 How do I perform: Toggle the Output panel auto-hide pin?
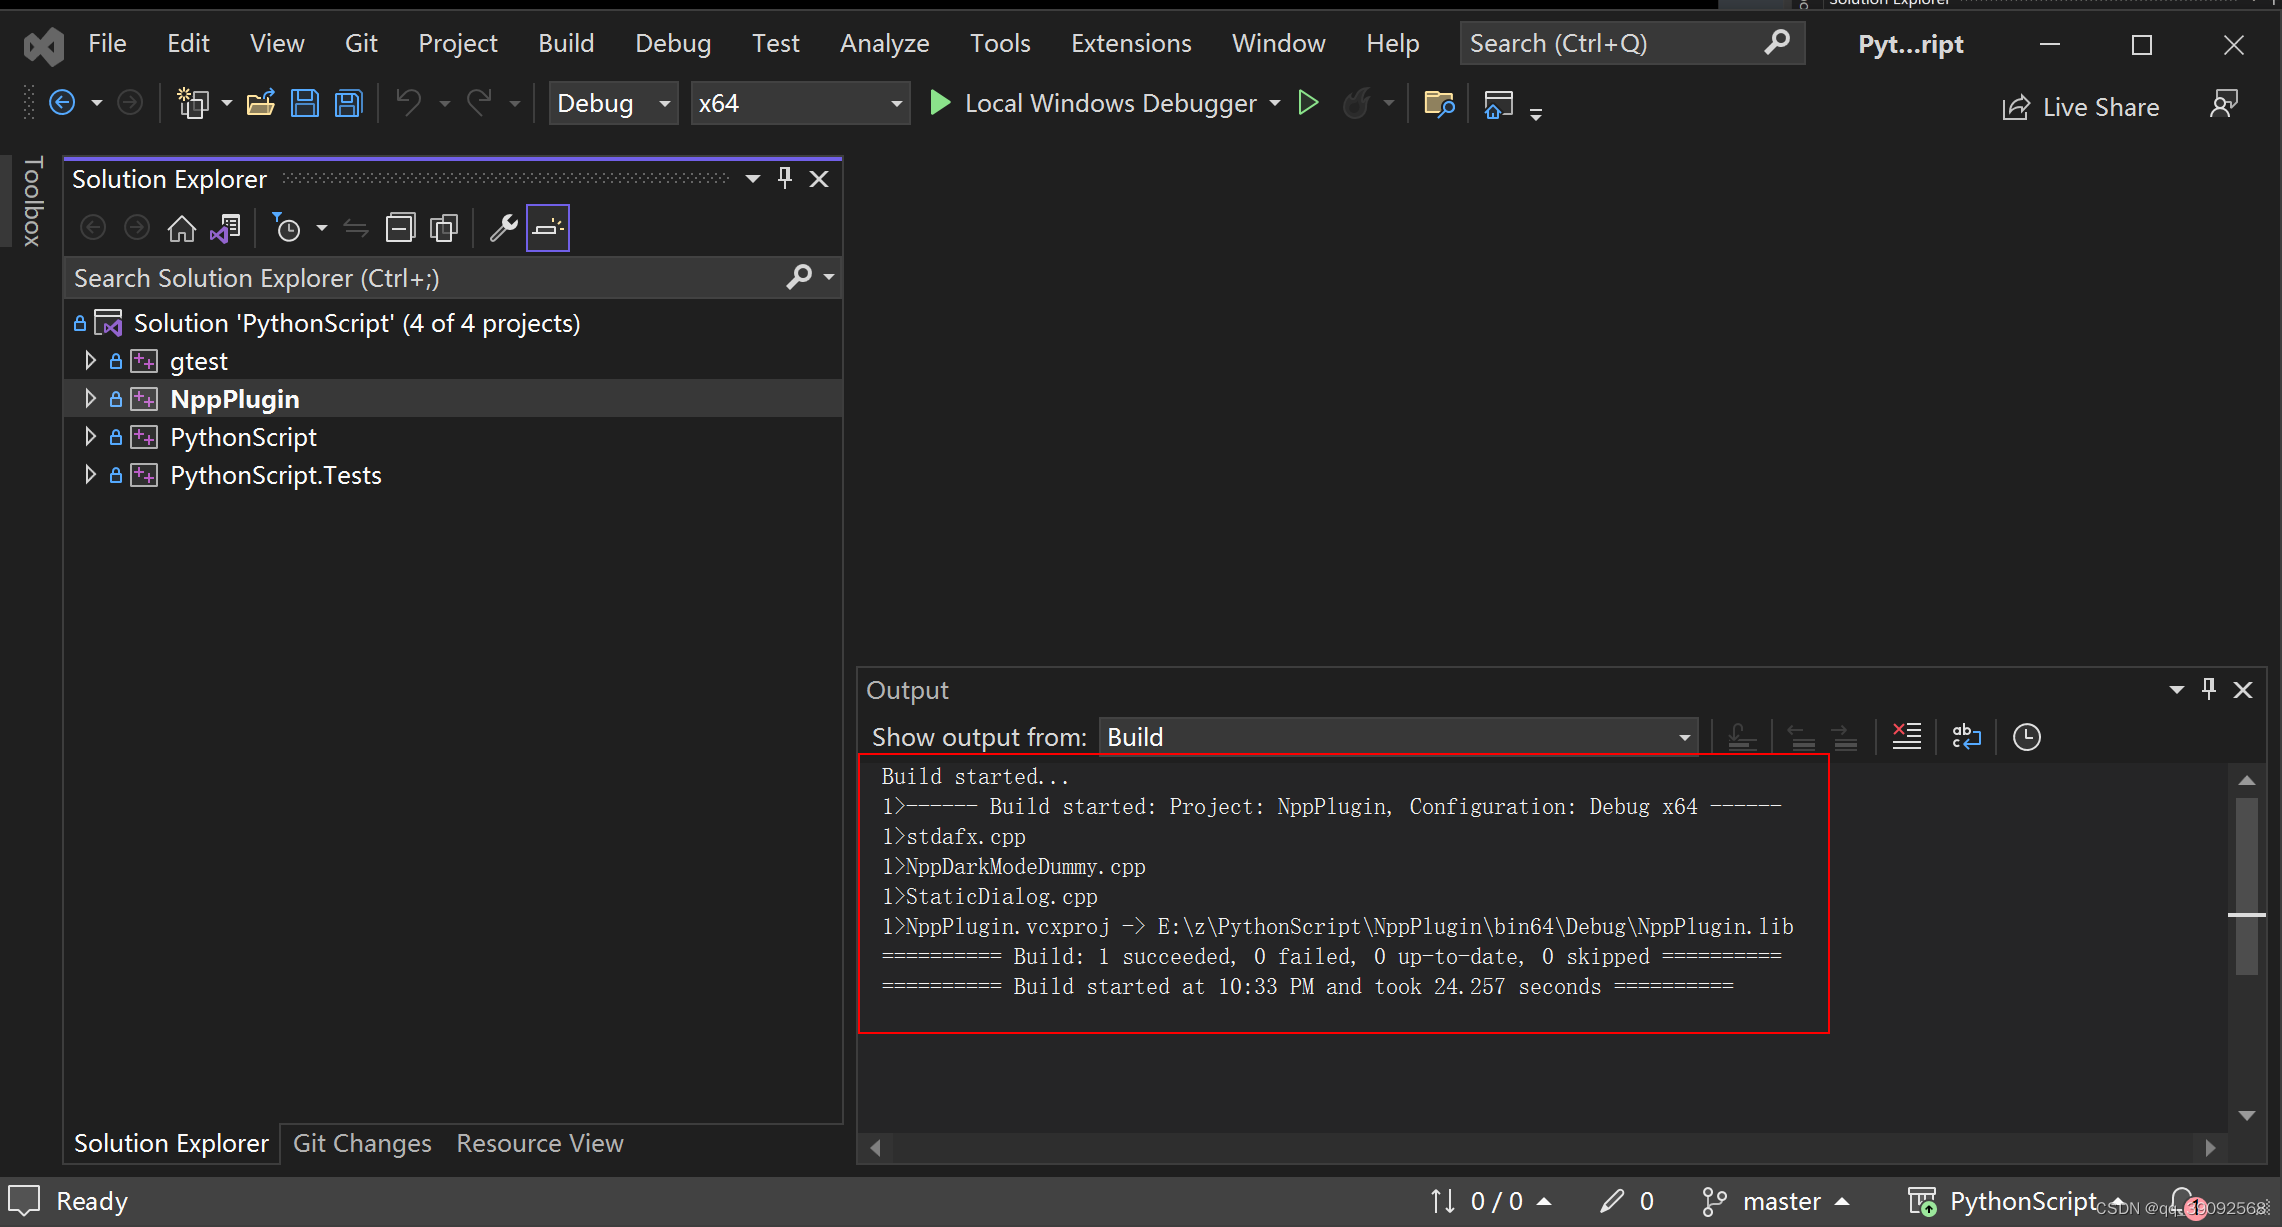(x=2208, y=689)
